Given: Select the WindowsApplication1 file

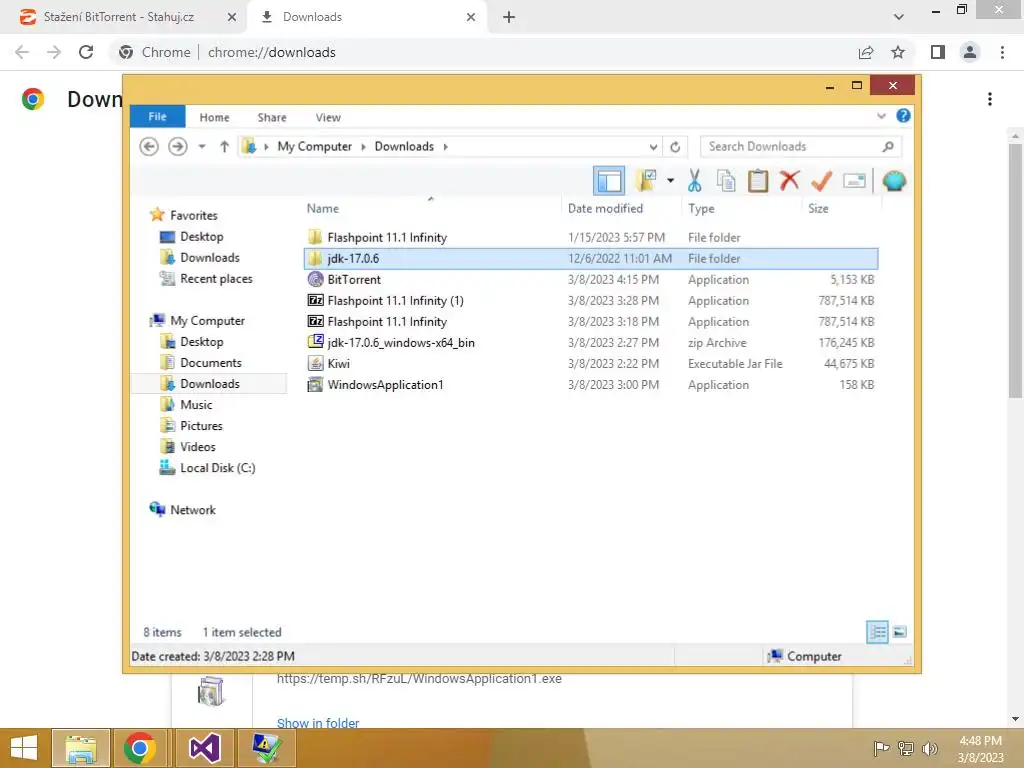Looking at the screenshot, I should click(x=591, y=385).
